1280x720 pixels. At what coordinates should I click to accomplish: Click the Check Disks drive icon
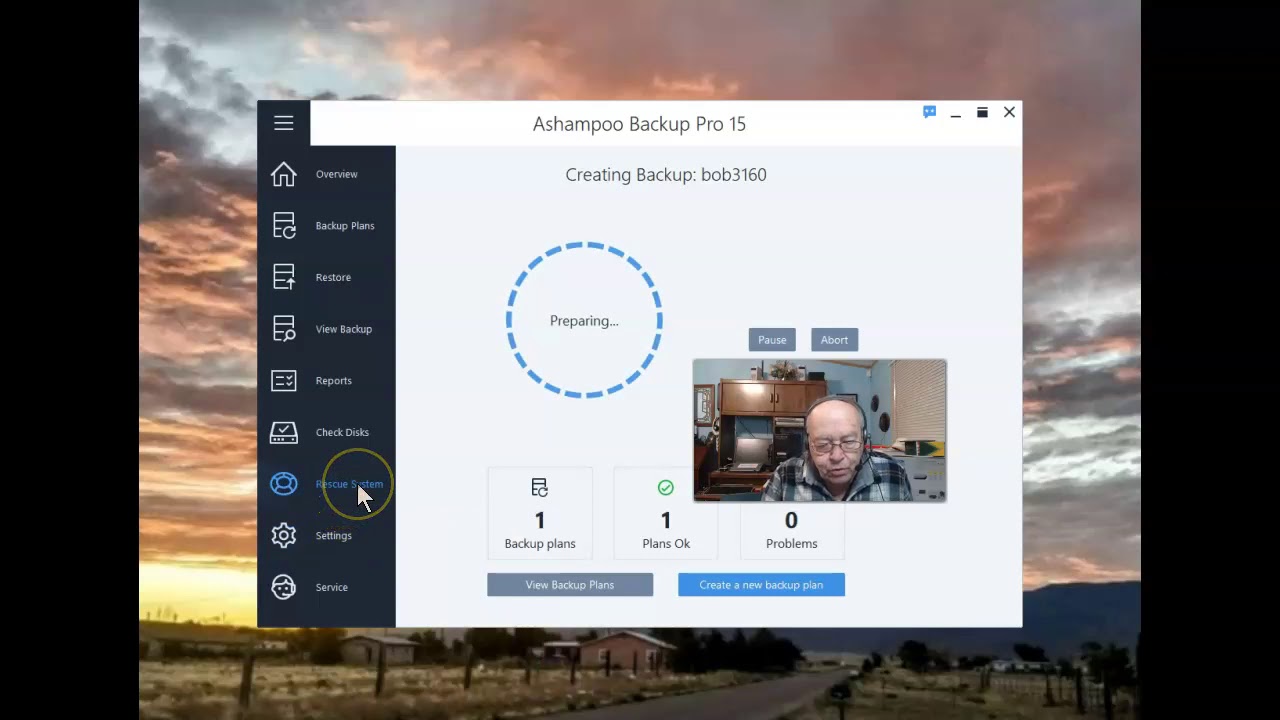point(284,432)
